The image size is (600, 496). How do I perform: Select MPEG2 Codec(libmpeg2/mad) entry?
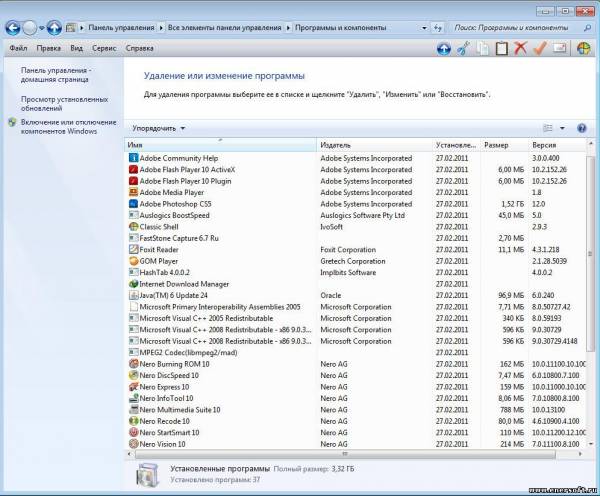coord(356,352)
